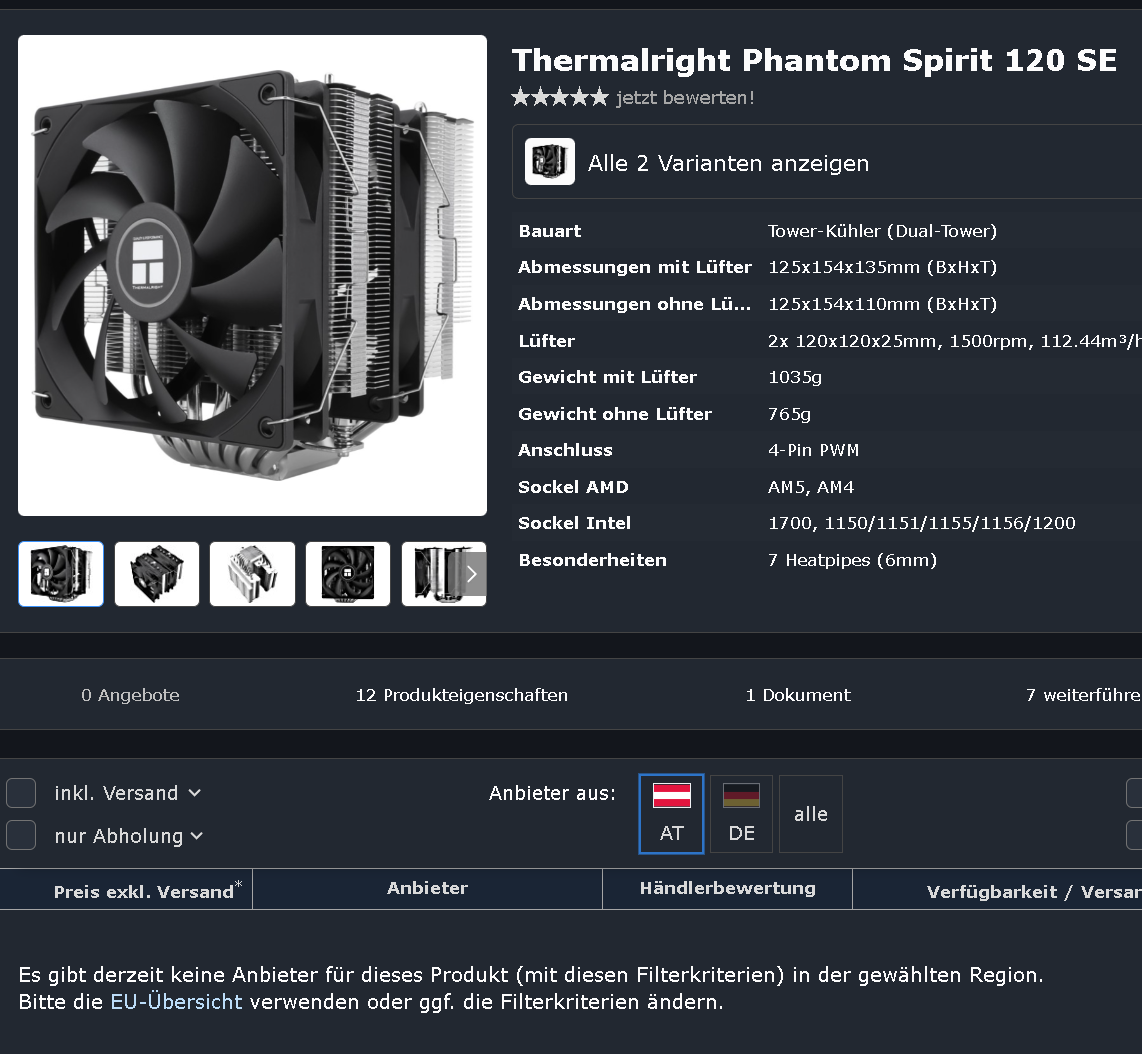The height and width of the screenshot is (1054, 1142).
Task: Select the Austria flag filter
Action: [672, 814]
